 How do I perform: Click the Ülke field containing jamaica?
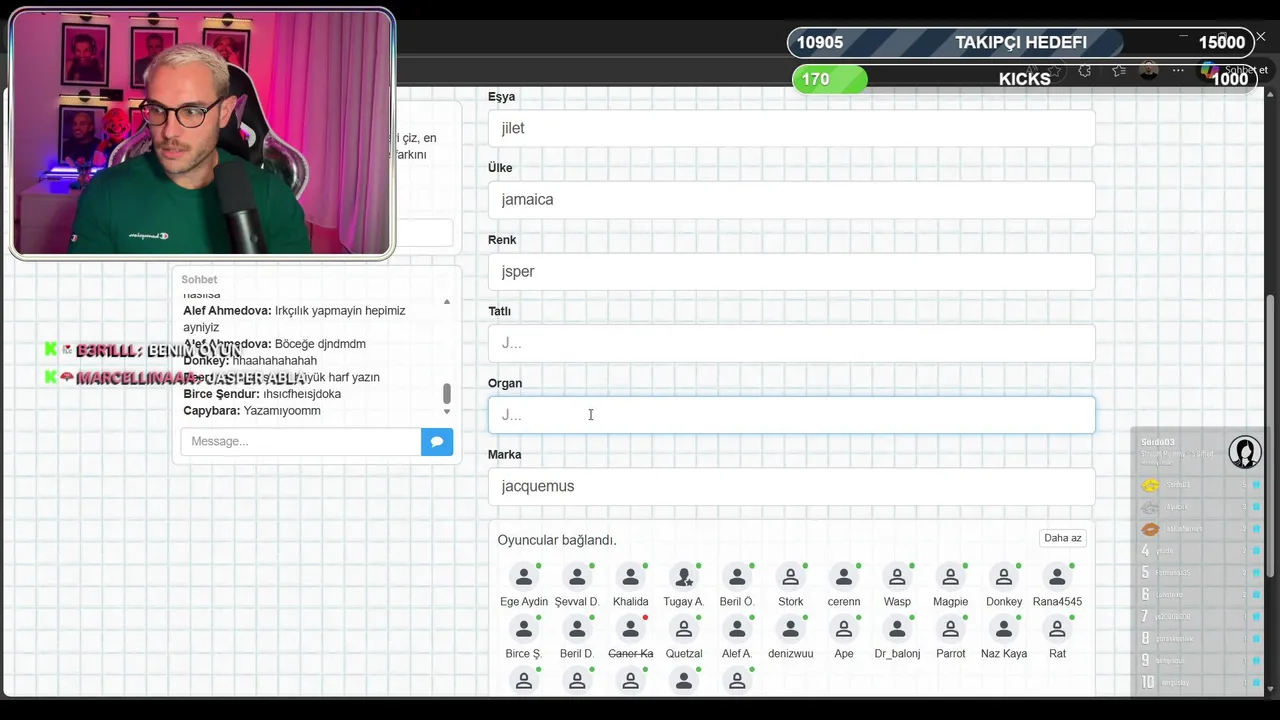791,199
